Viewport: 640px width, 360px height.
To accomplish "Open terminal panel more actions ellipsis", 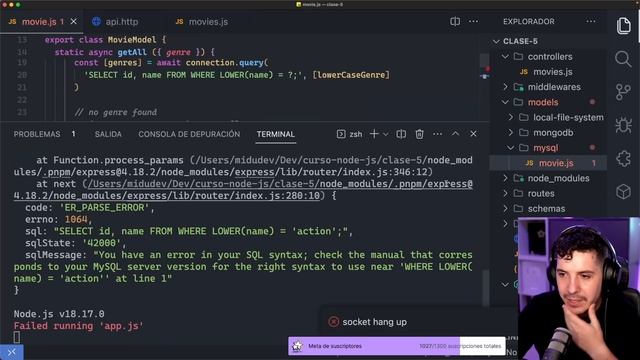I will [437, 134].
